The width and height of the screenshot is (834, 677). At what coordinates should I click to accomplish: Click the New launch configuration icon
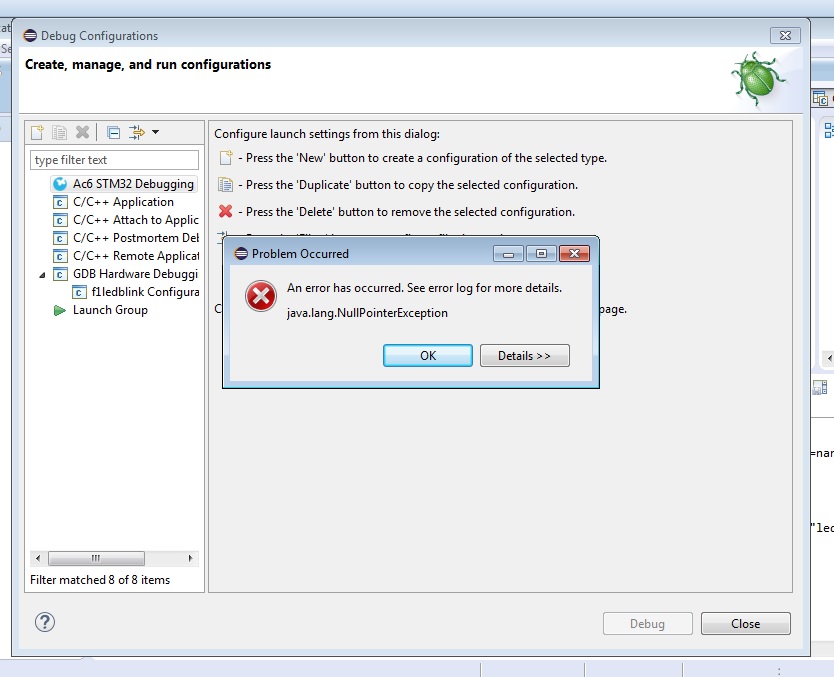[38, 132]
